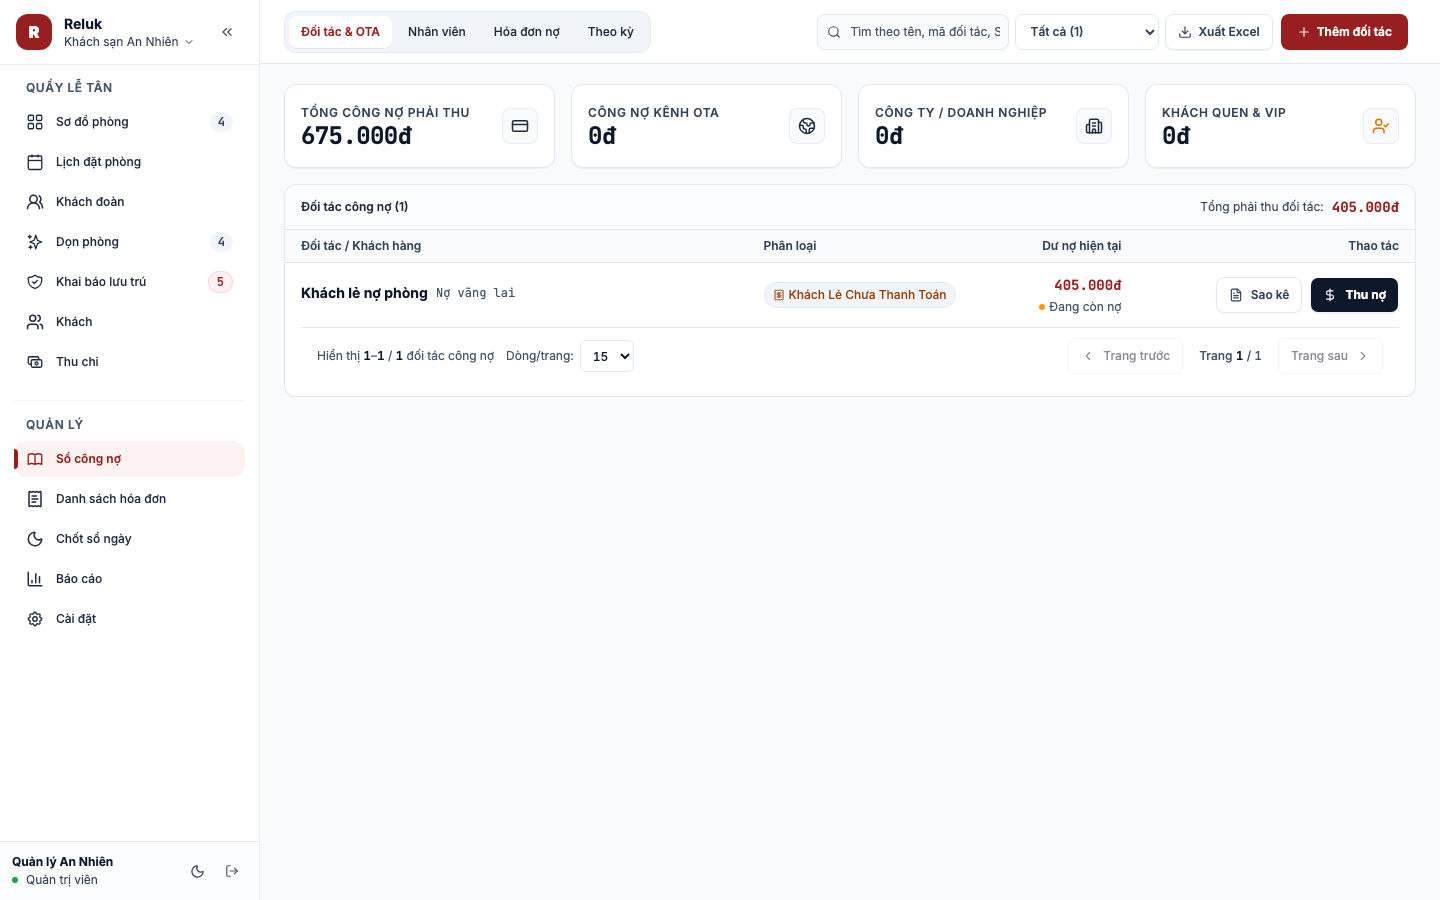Switch to the Hóa đơn nợ tab
This screenshot has height=900, width=1440.
(x=527, y=32)
